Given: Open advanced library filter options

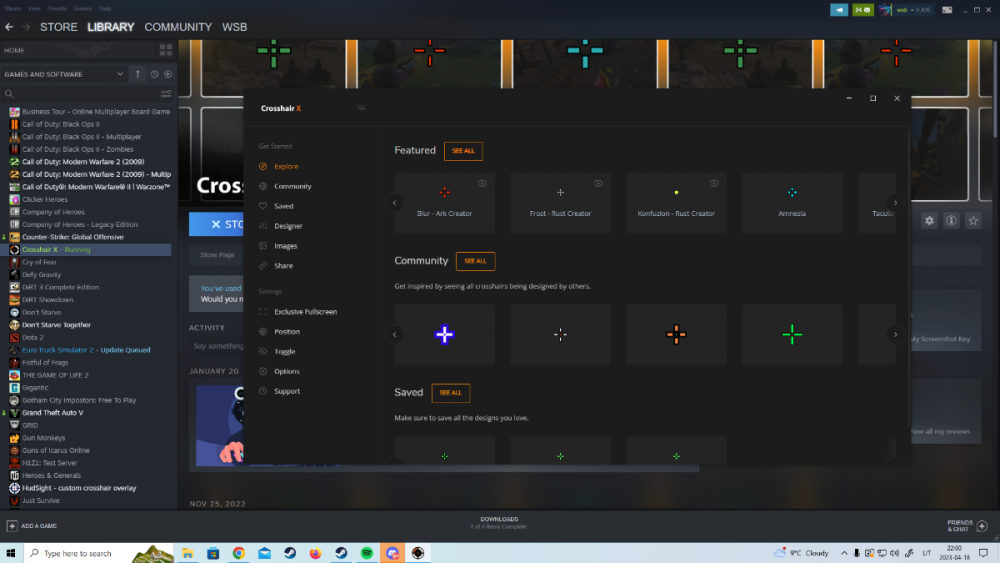Looking at the screenshot, I should point(166,94).
